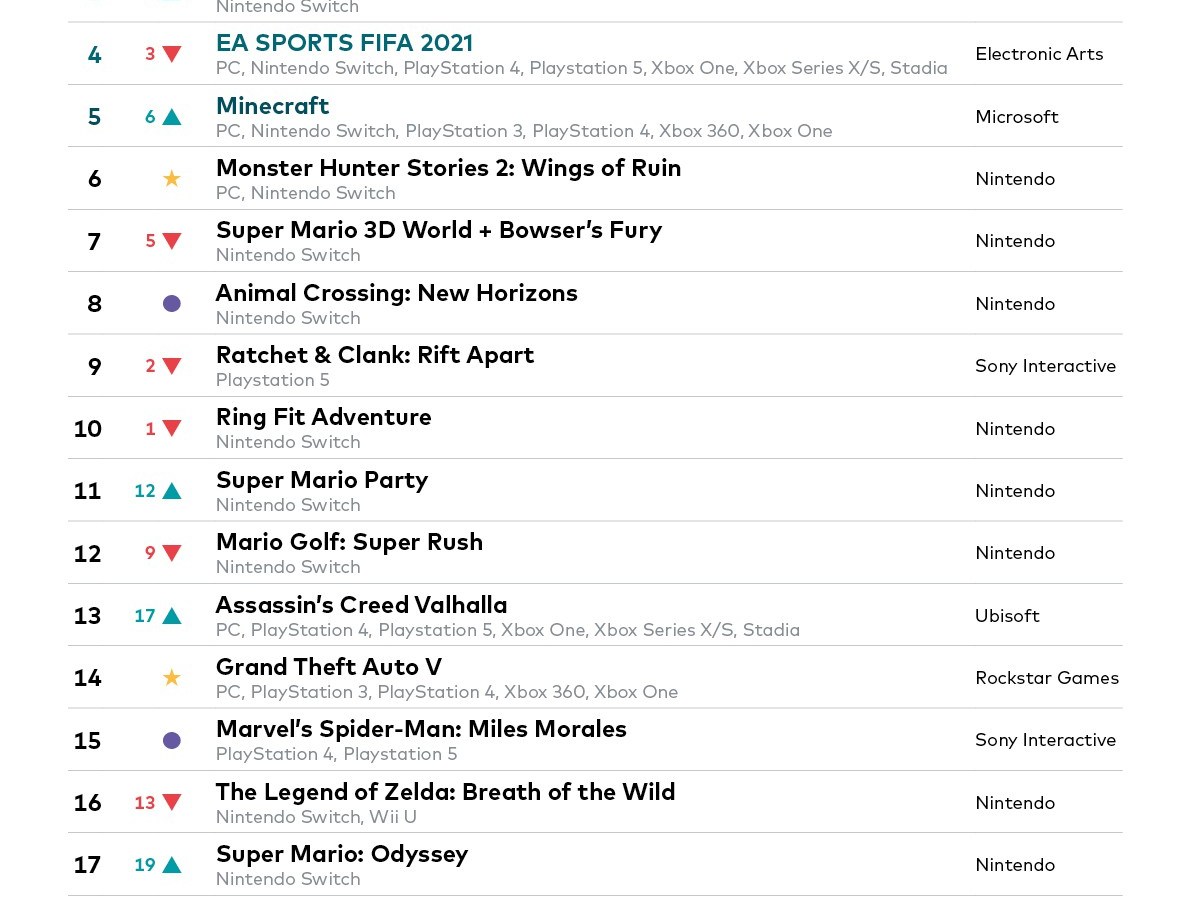Click the purple dot beside Spider-Man: Miles Morales
The height and width of the screenshot is (900, 1191).
point(172,740)
